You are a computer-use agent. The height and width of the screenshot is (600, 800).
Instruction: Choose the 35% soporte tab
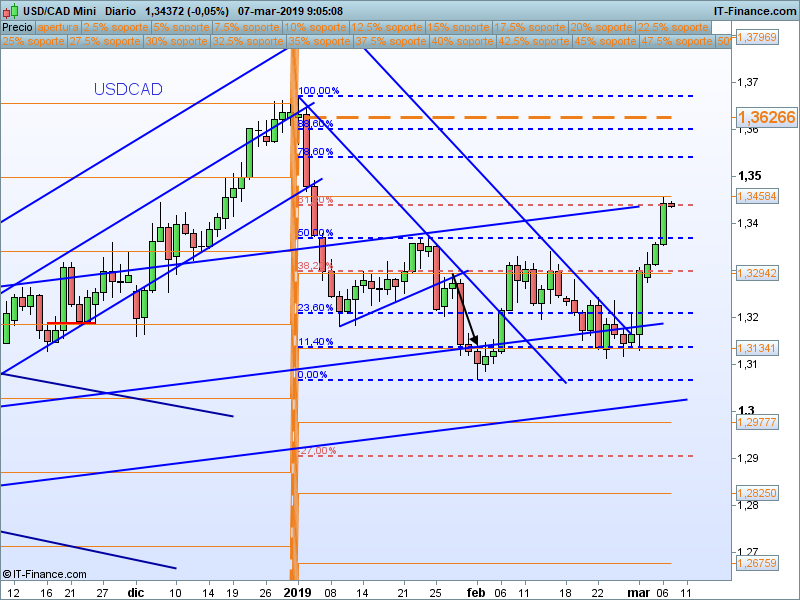[x=319, y=41]
